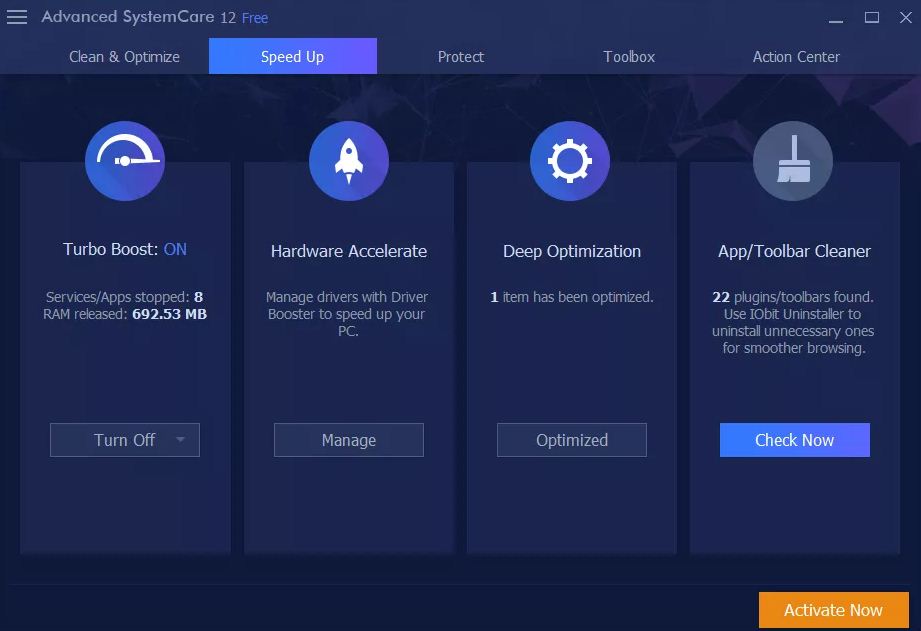Screen dimensions: 921x631
Task: Click the Hardware Accelerate heading
Action: [349, 251]
